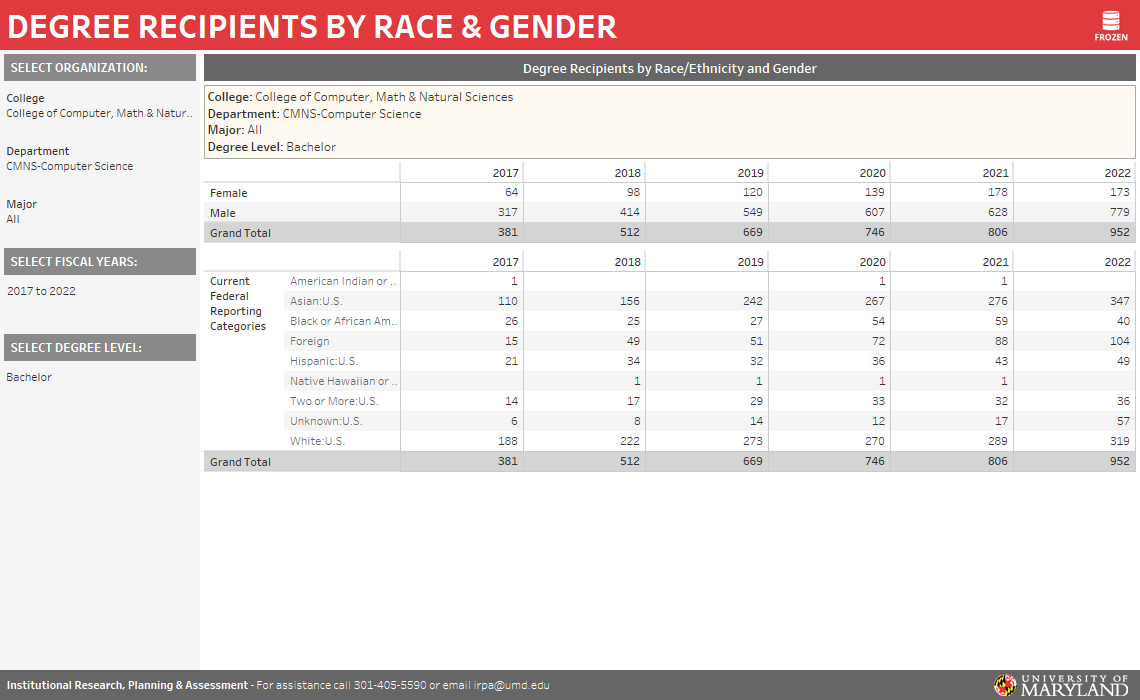The image size is (1140, 700).
Task: Click the Institutional Research, Planning & Assessment text
Action: [x=127, y=685]
